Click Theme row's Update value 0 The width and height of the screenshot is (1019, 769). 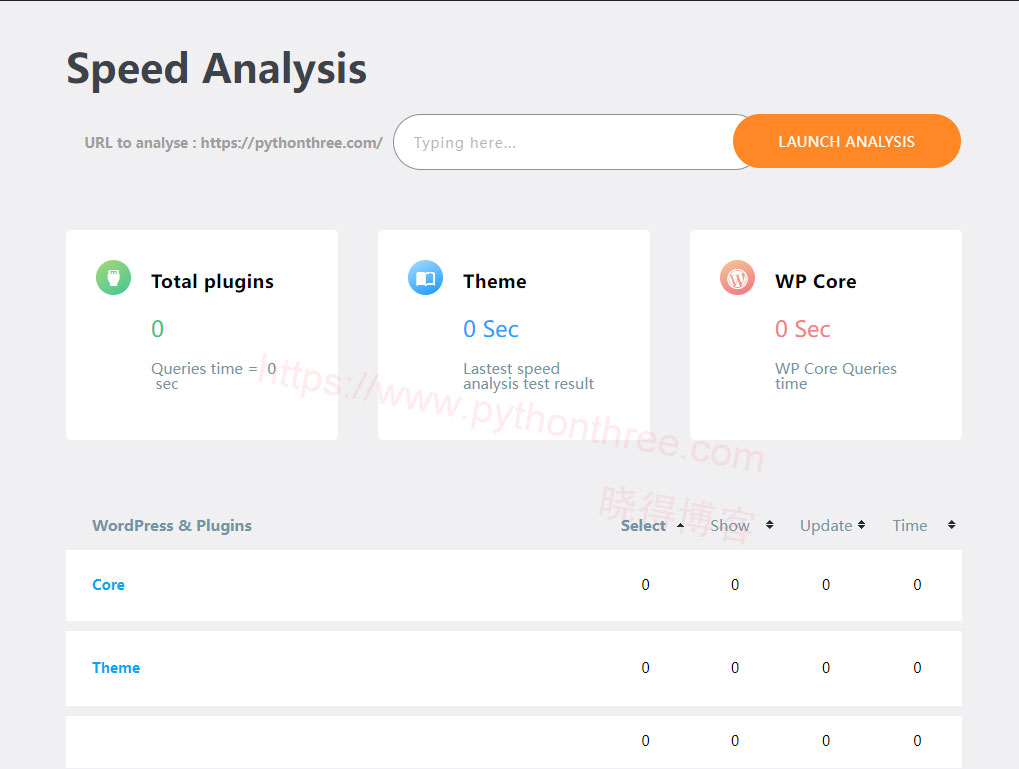point(826,668)
